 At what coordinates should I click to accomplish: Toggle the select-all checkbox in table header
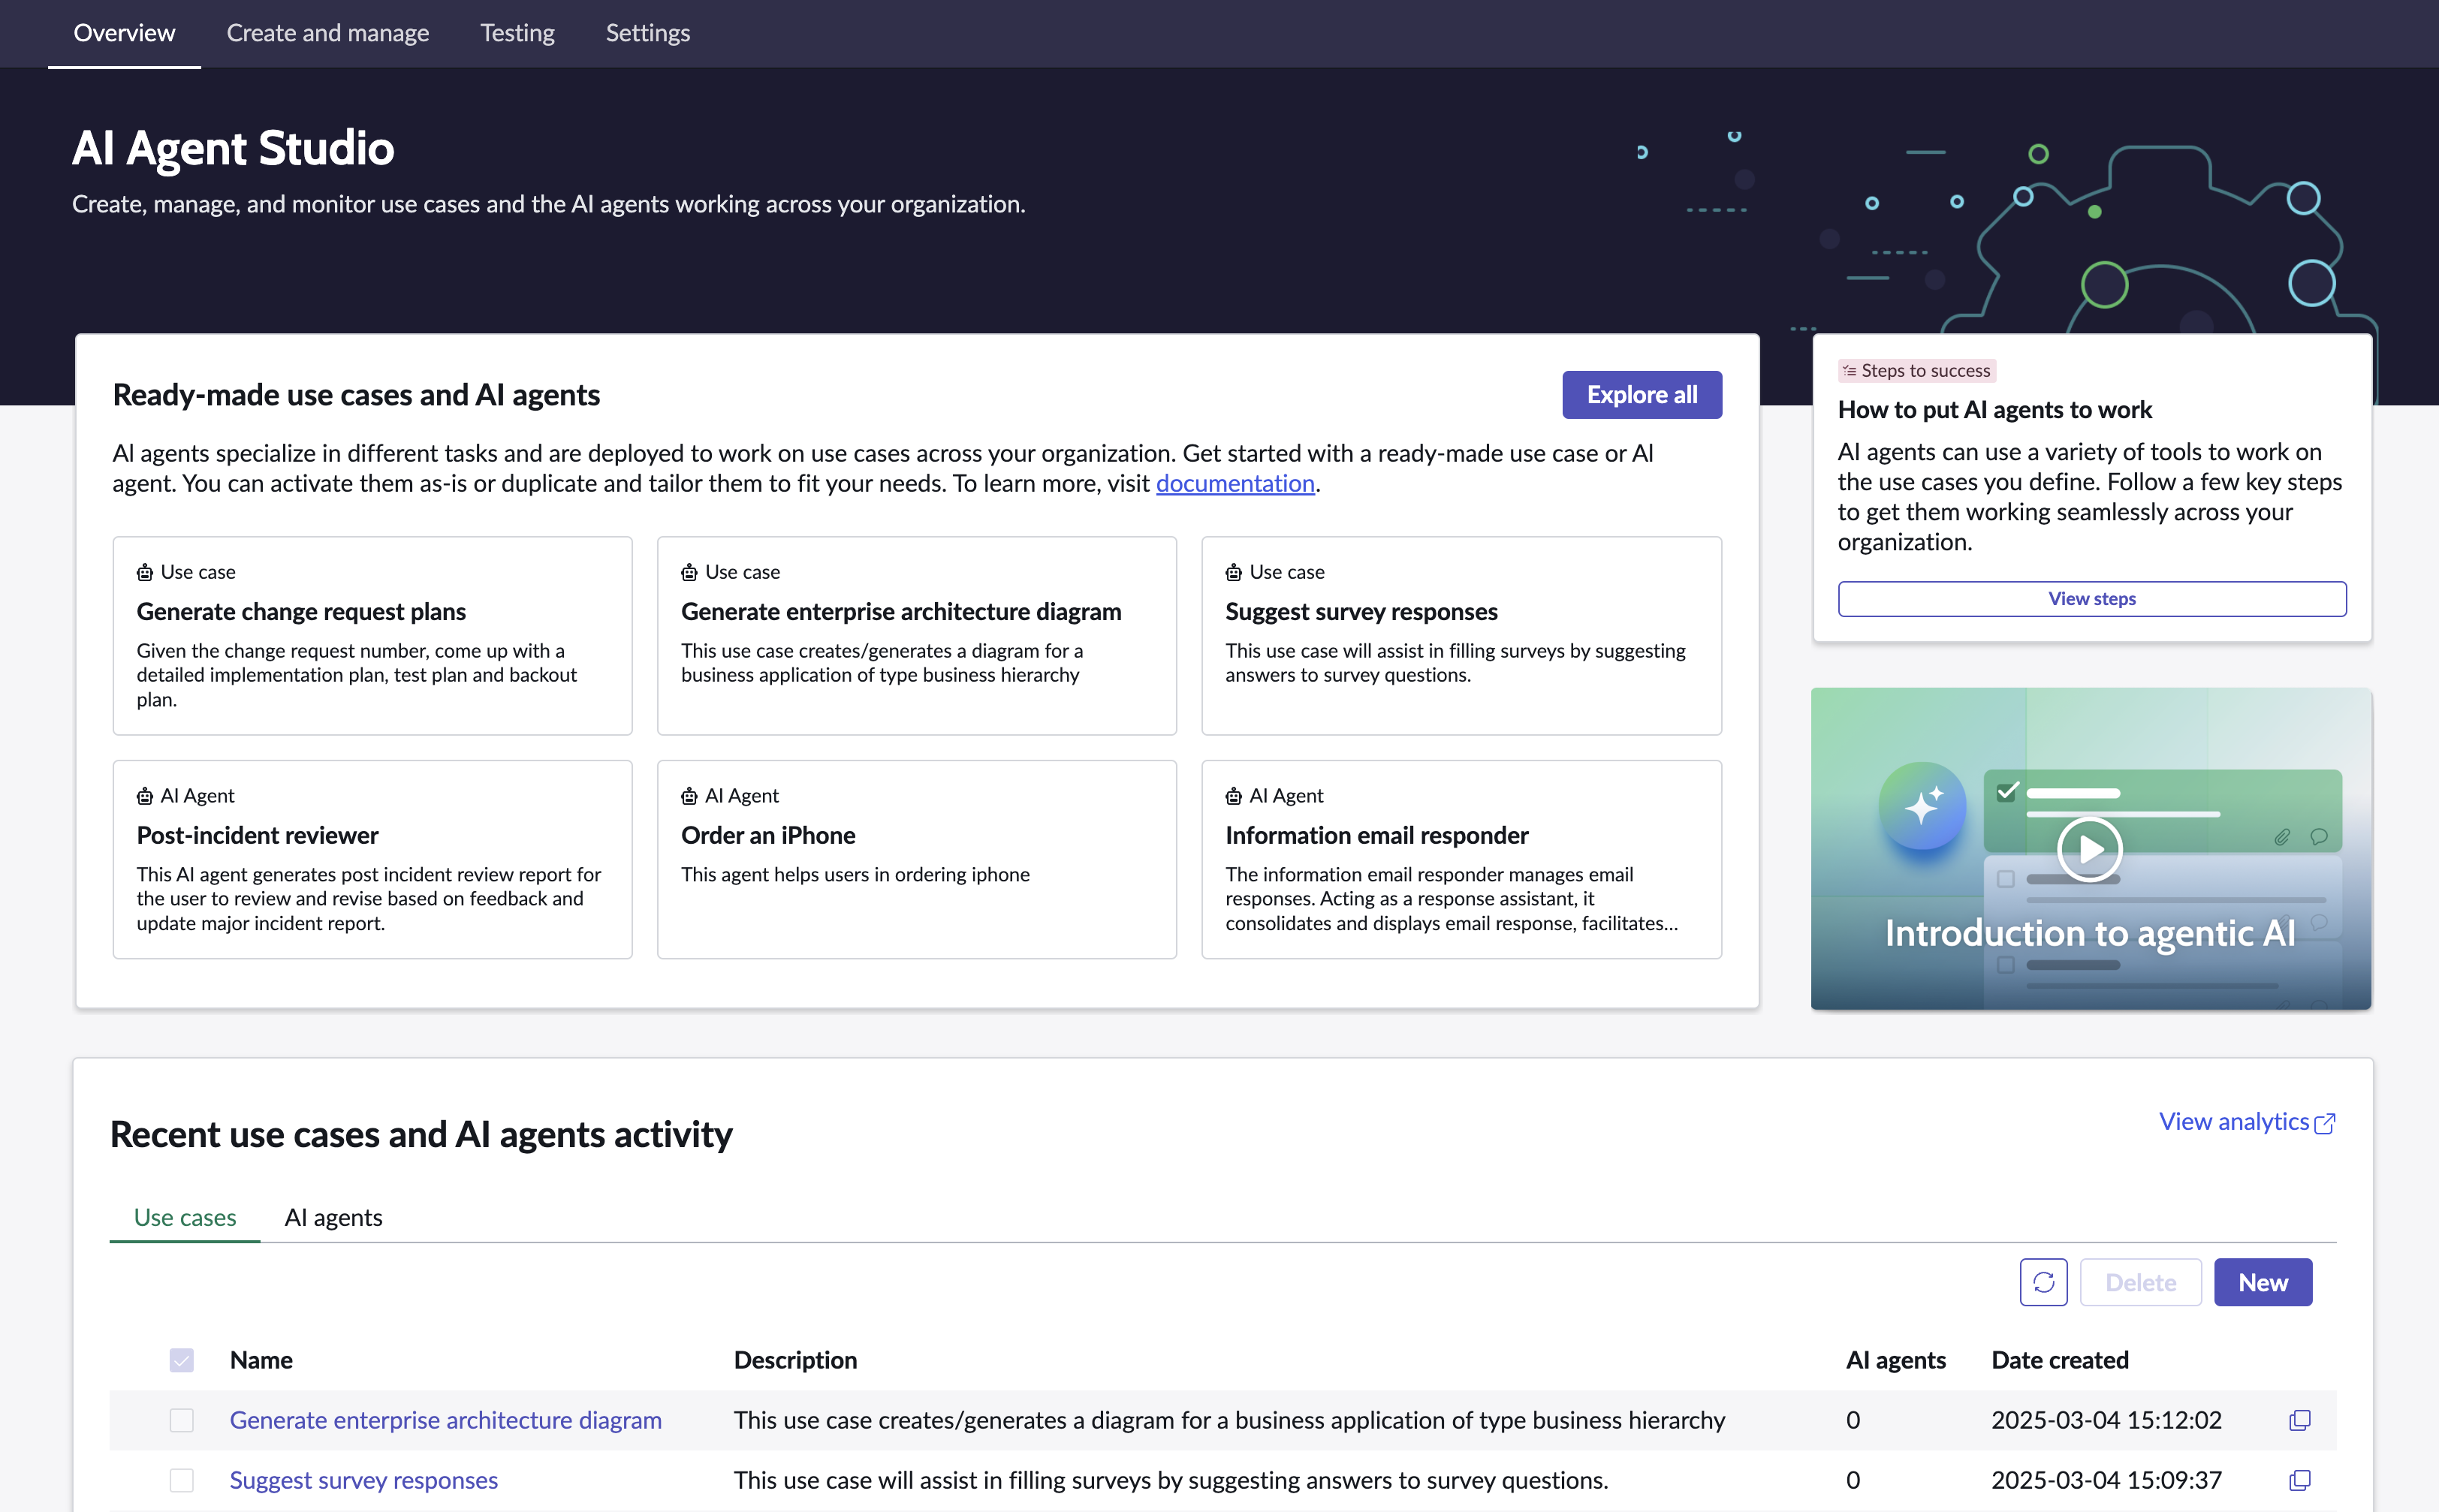pos(181,1360)
